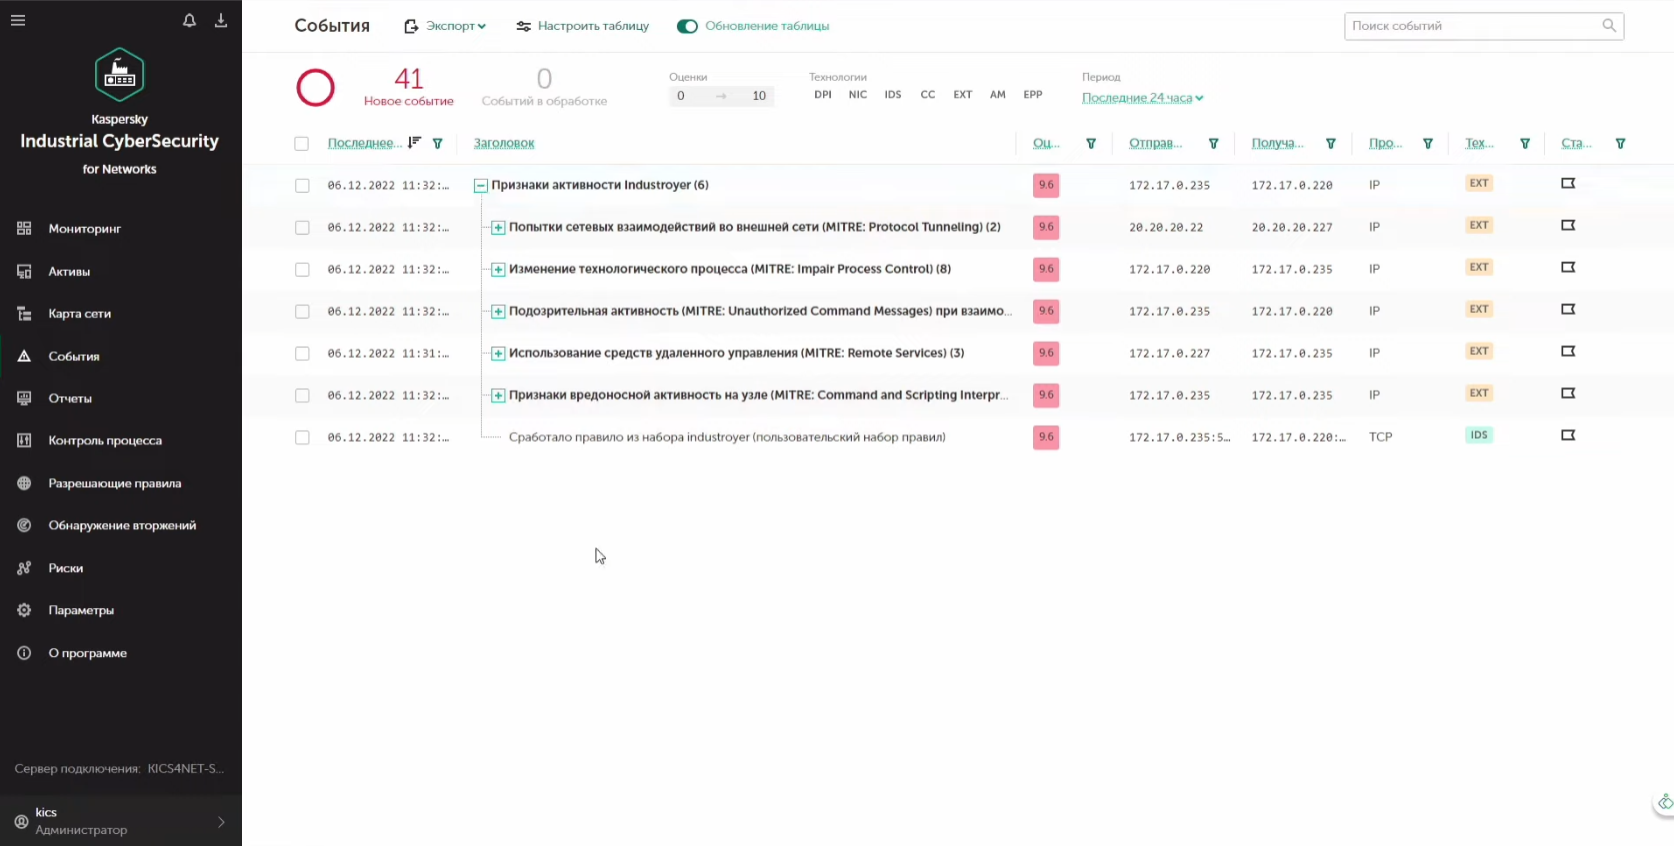Image resolution: width=1674 pixels, height=846 pixels.
Task: Go to Обнаружение вторжений
Action: pos(121,526)
